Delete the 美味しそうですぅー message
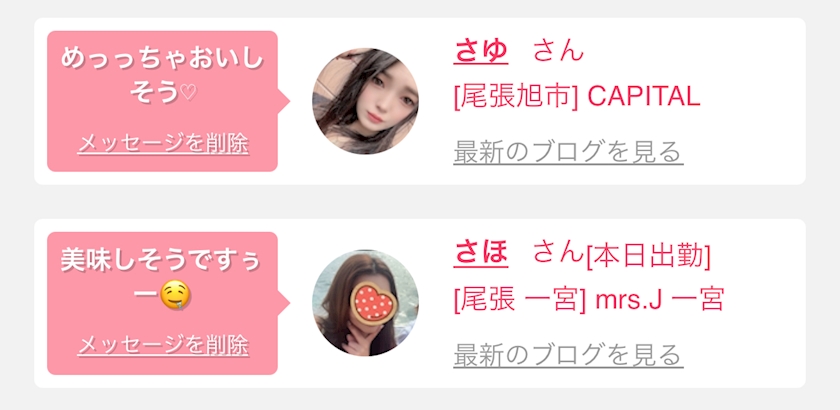The height and width of the screenshot is (410, 840). [163, 345]
